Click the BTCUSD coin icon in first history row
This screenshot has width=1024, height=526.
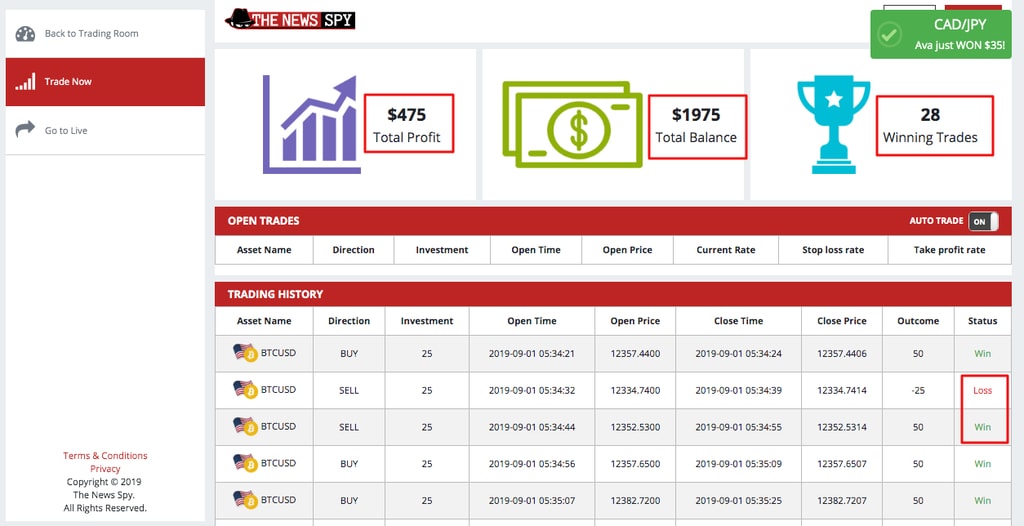[x=246, y=353]
